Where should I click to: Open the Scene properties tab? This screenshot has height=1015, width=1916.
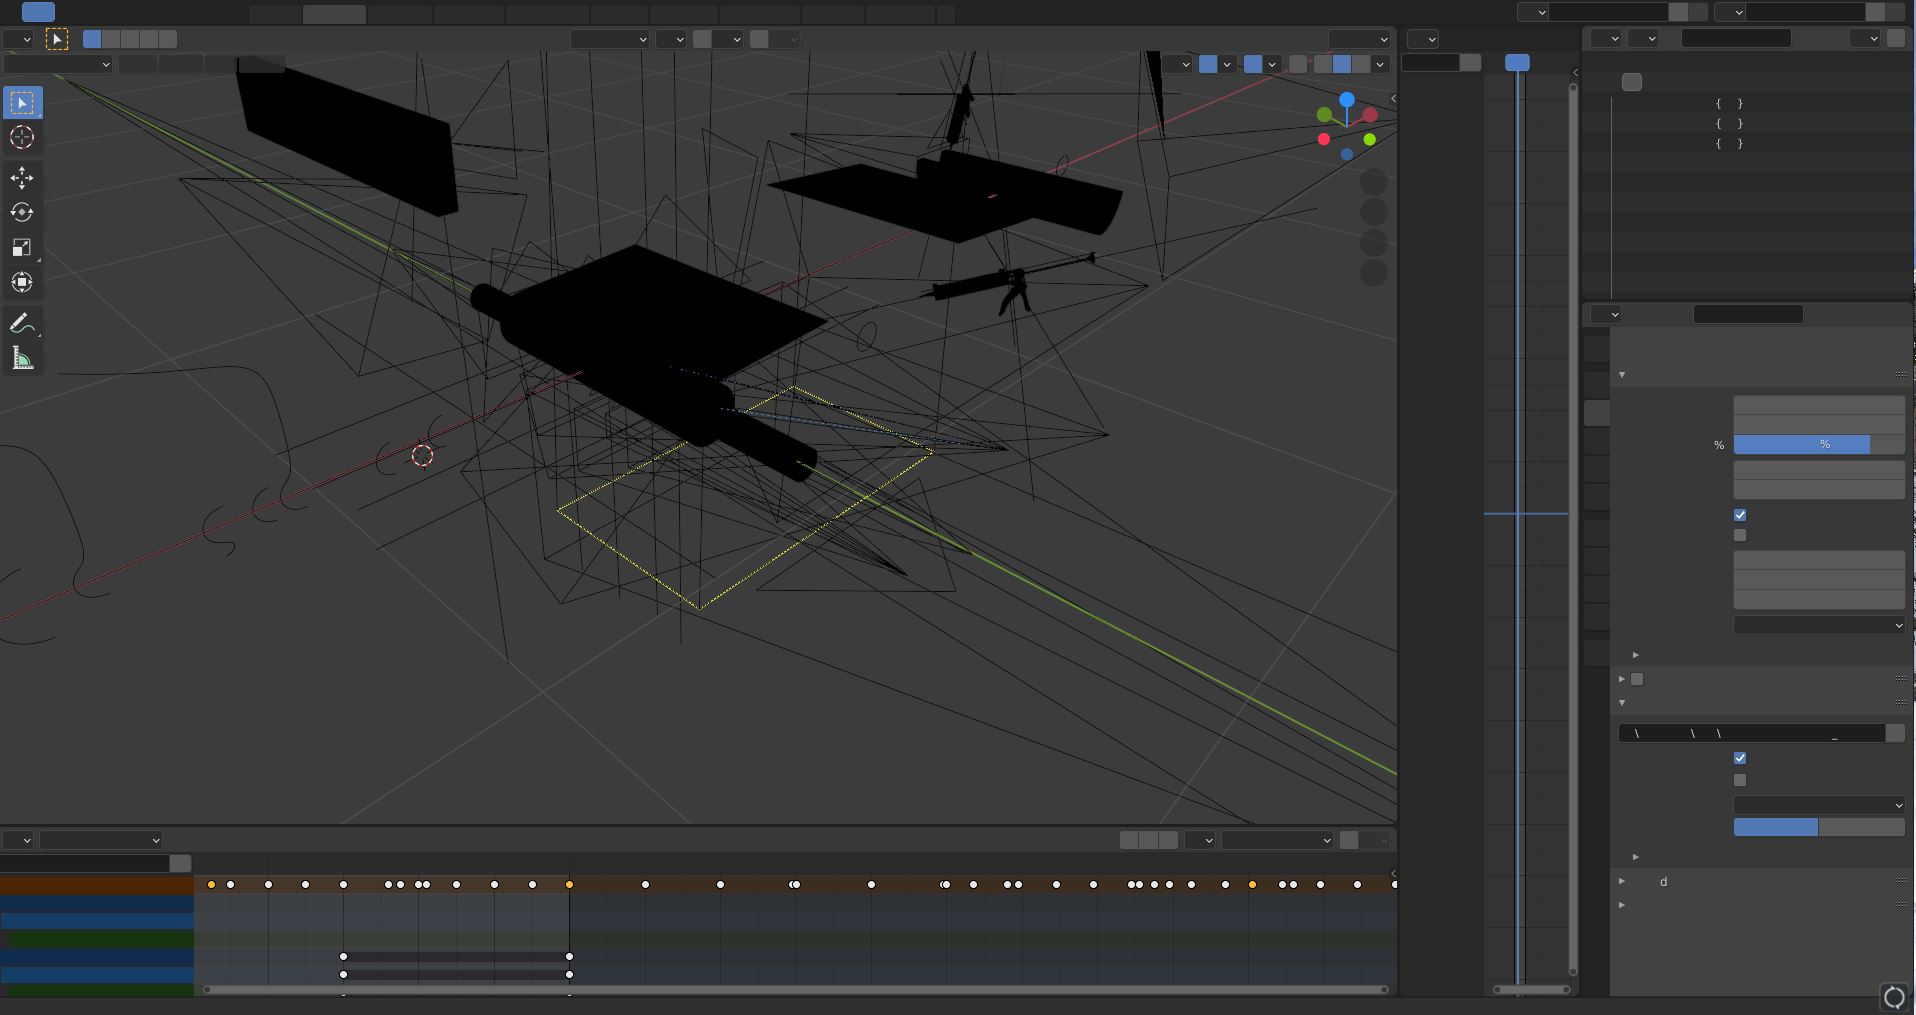pyautogui.click(x=1597, y=469)
